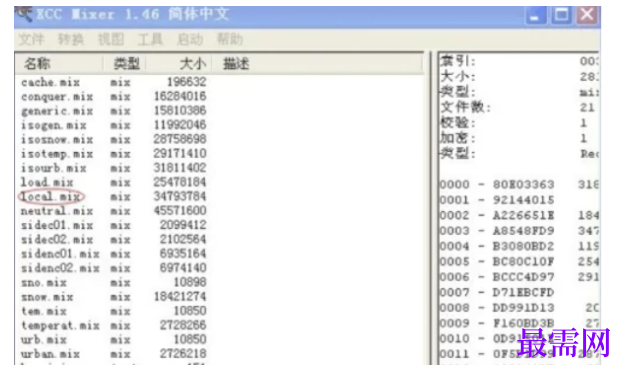The height and width of the screenshot is (374, 629).
Task: Select load.mix in the file list
Action: pyautogui.click(x=47, y=183)
